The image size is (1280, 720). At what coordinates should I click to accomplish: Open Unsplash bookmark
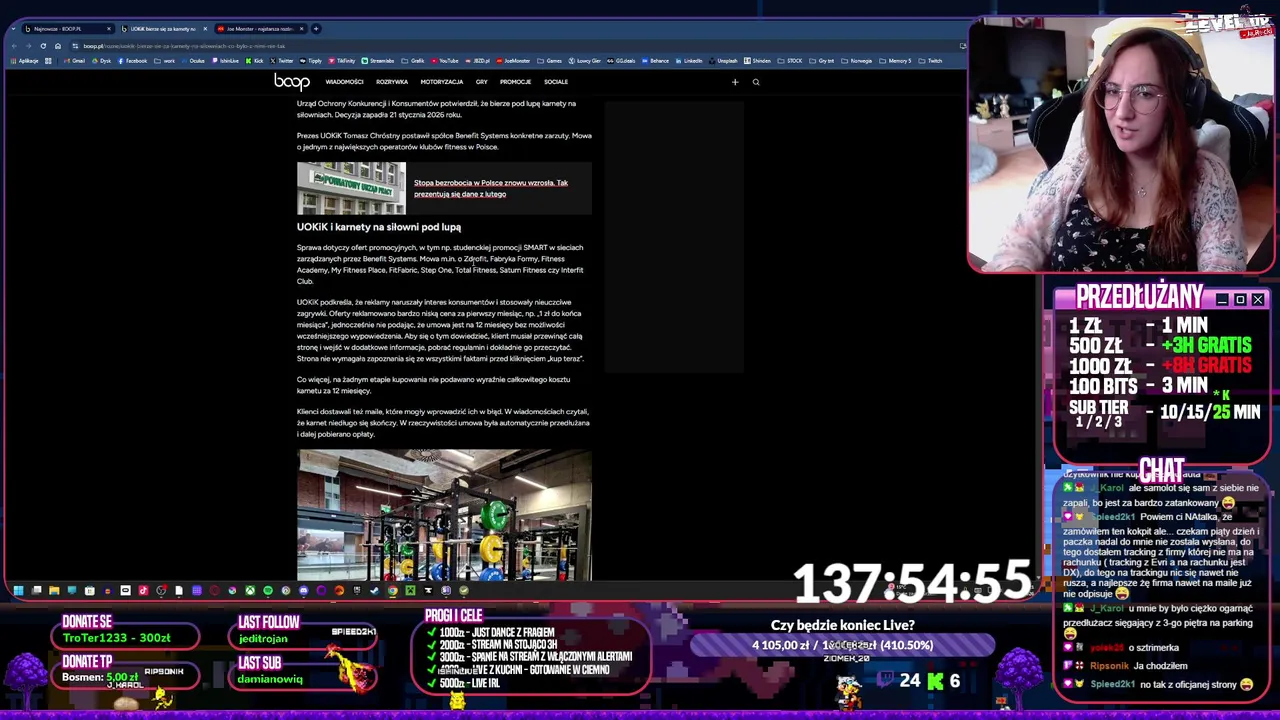[723, 61]
